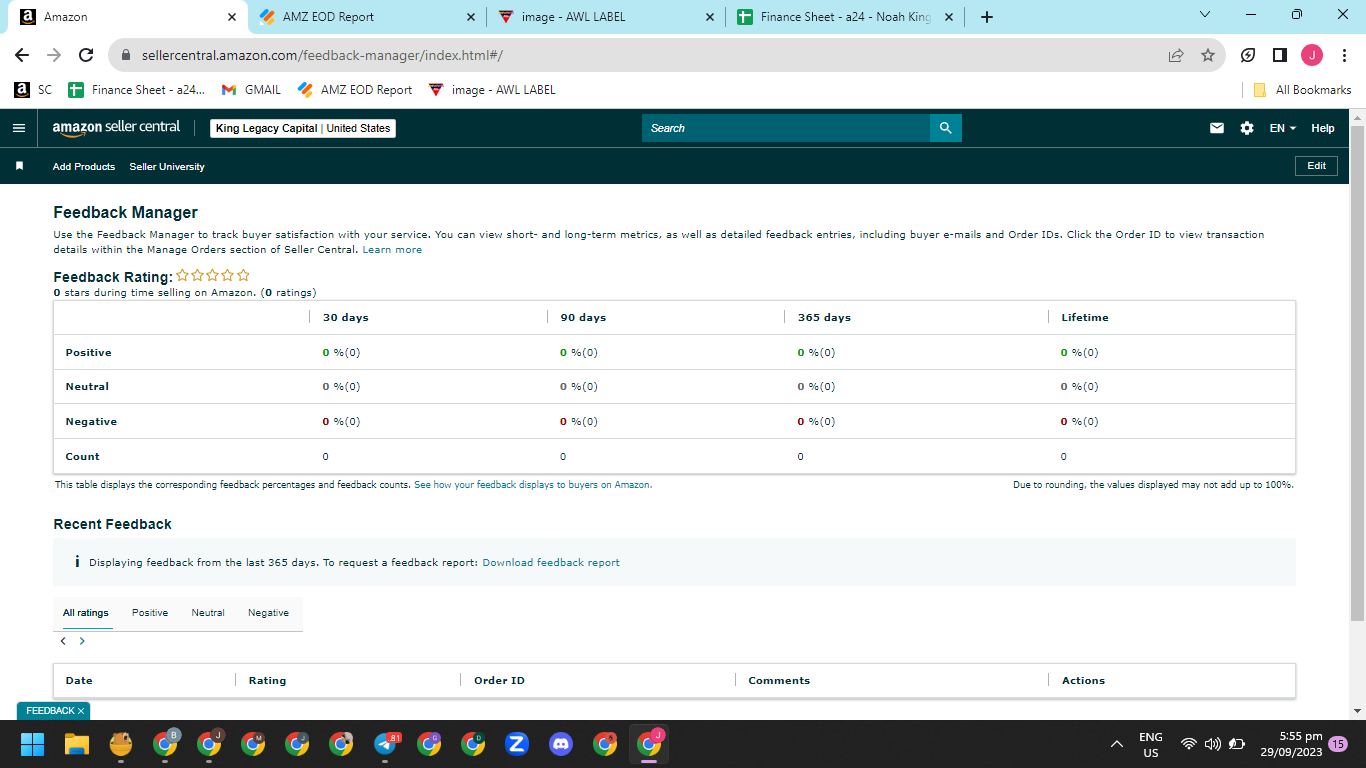Bookmark this page with the star icon
Viewport: 1366px width, 768px height.
pos(1208,56)
